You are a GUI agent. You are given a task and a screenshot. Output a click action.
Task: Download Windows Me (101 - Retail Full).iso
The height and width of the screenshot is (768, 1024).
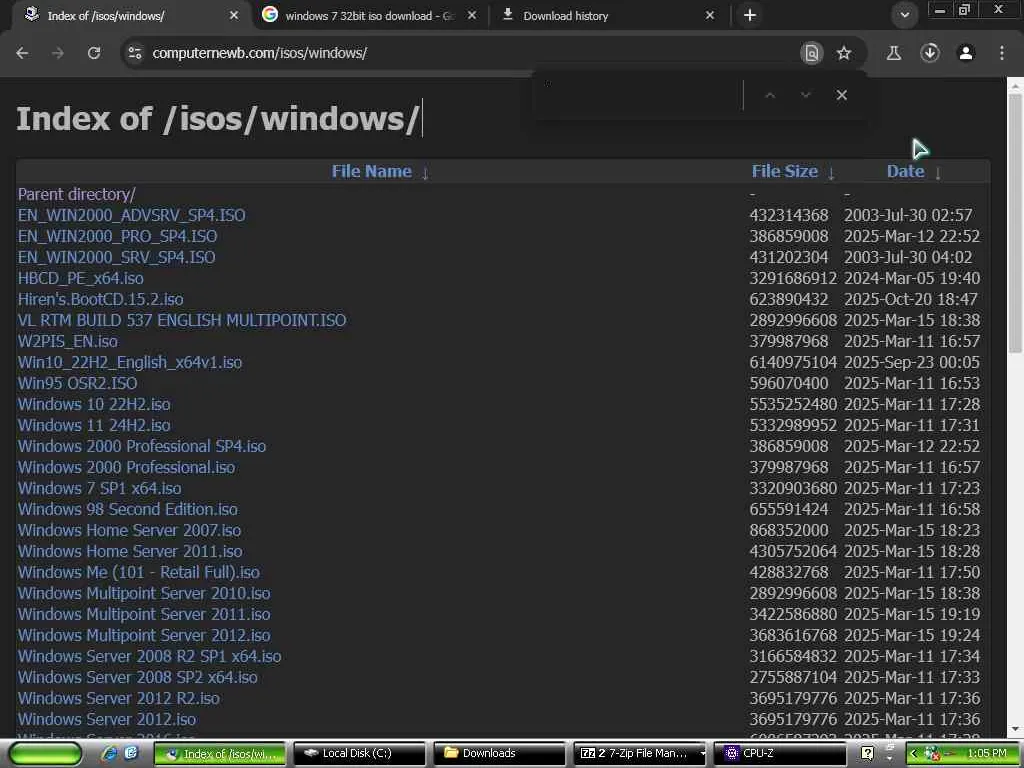click(x=138, y=572)
